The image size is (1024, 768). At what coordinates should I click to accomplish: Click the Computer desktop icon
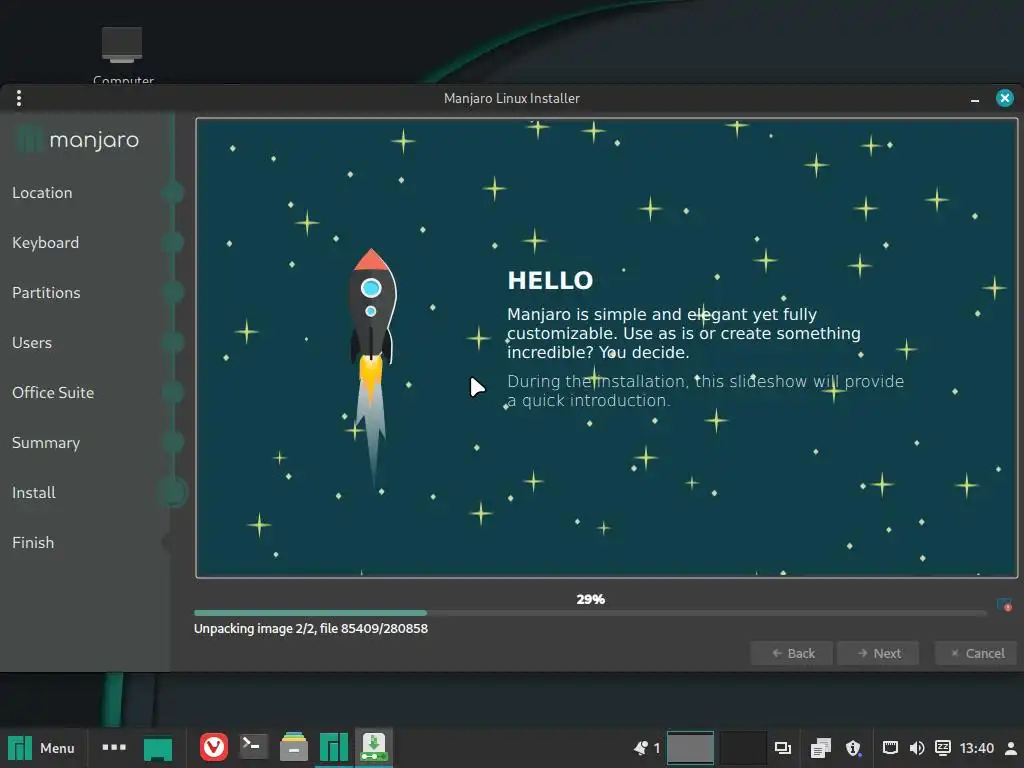(122, 55)
